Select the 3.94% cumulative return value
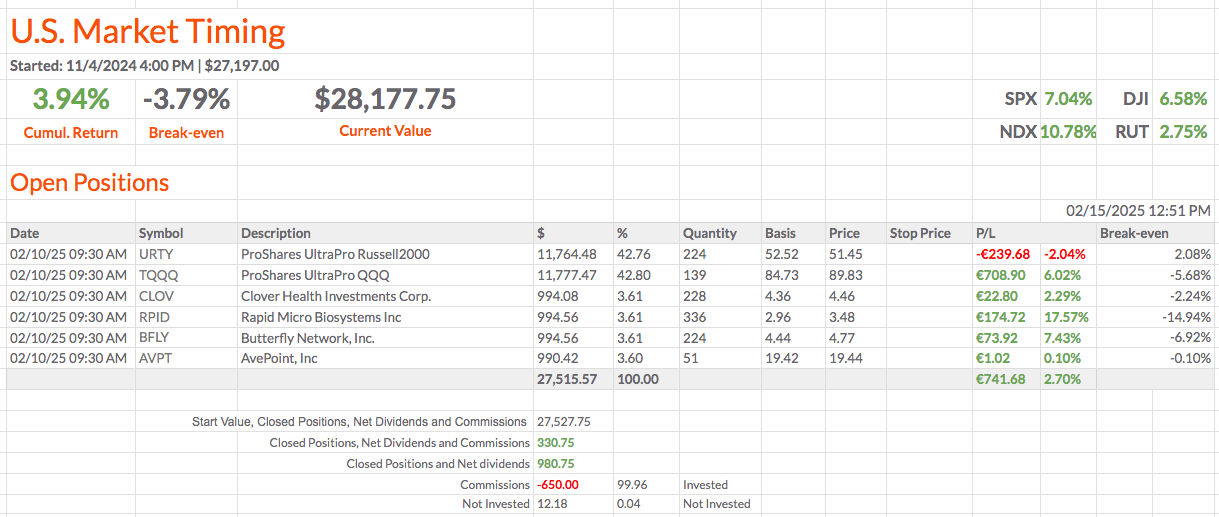The image size is (1219, 517). point(70,99)
